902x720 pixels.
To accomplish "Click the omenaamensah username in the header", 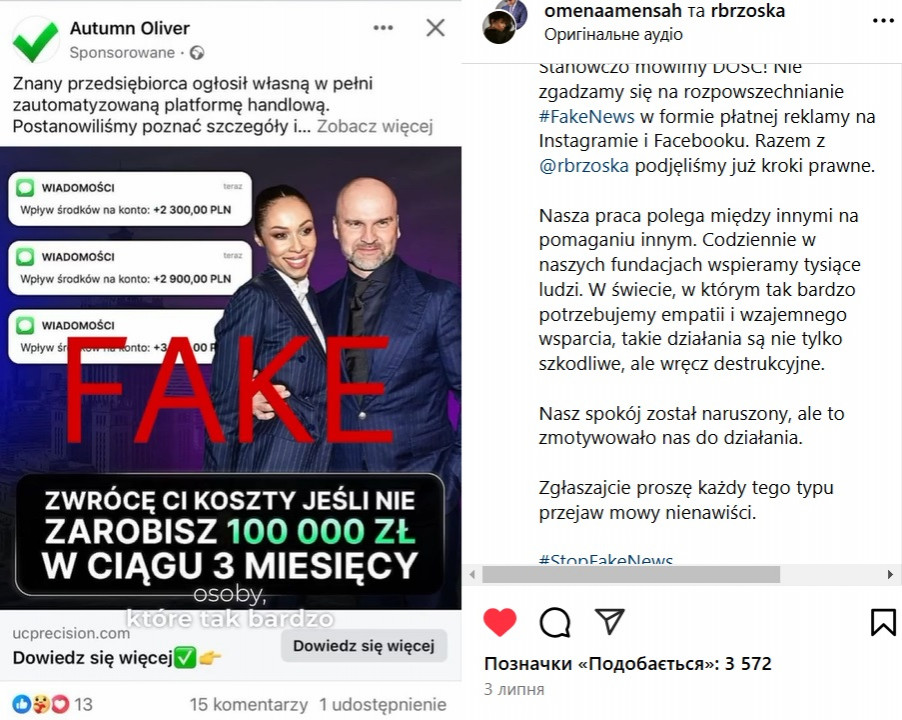I will click(613, 10).
